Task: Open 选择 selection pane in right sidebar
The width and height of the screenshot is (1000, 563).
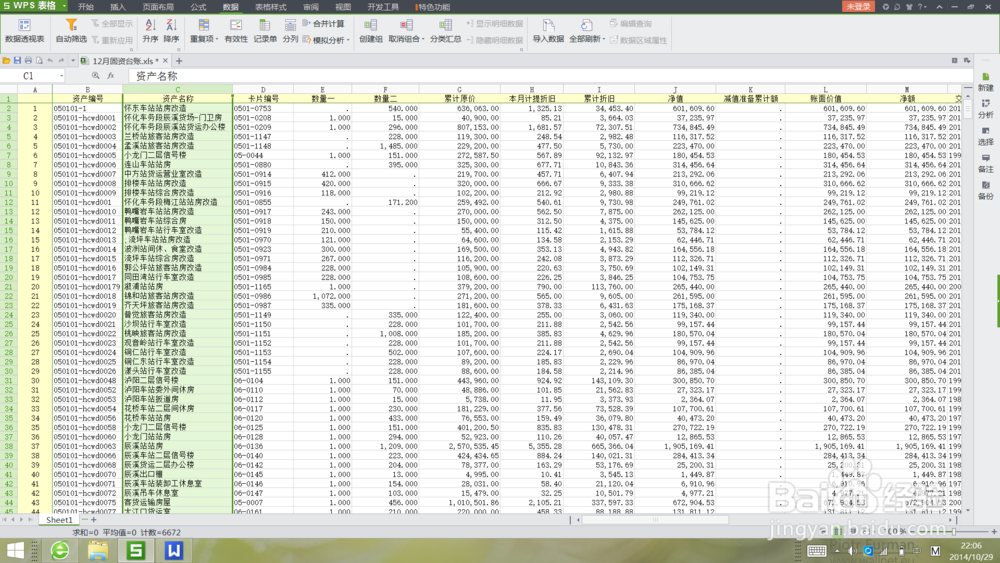Action: [x=986, y=136]
